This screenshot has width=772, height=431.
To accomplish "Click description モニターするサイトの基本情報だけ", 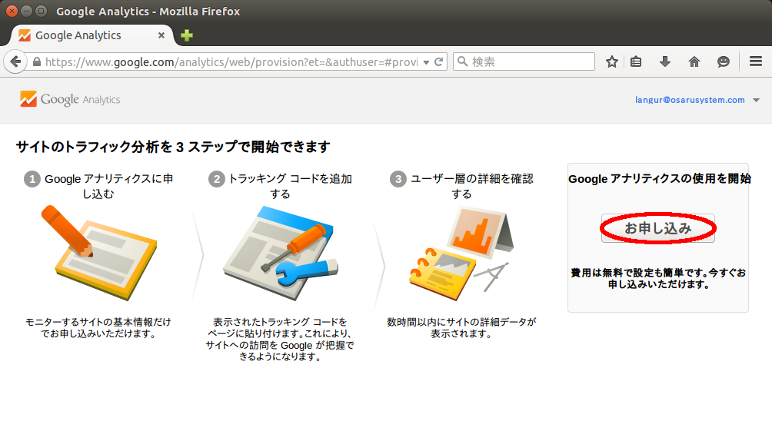I will (98, 322).
